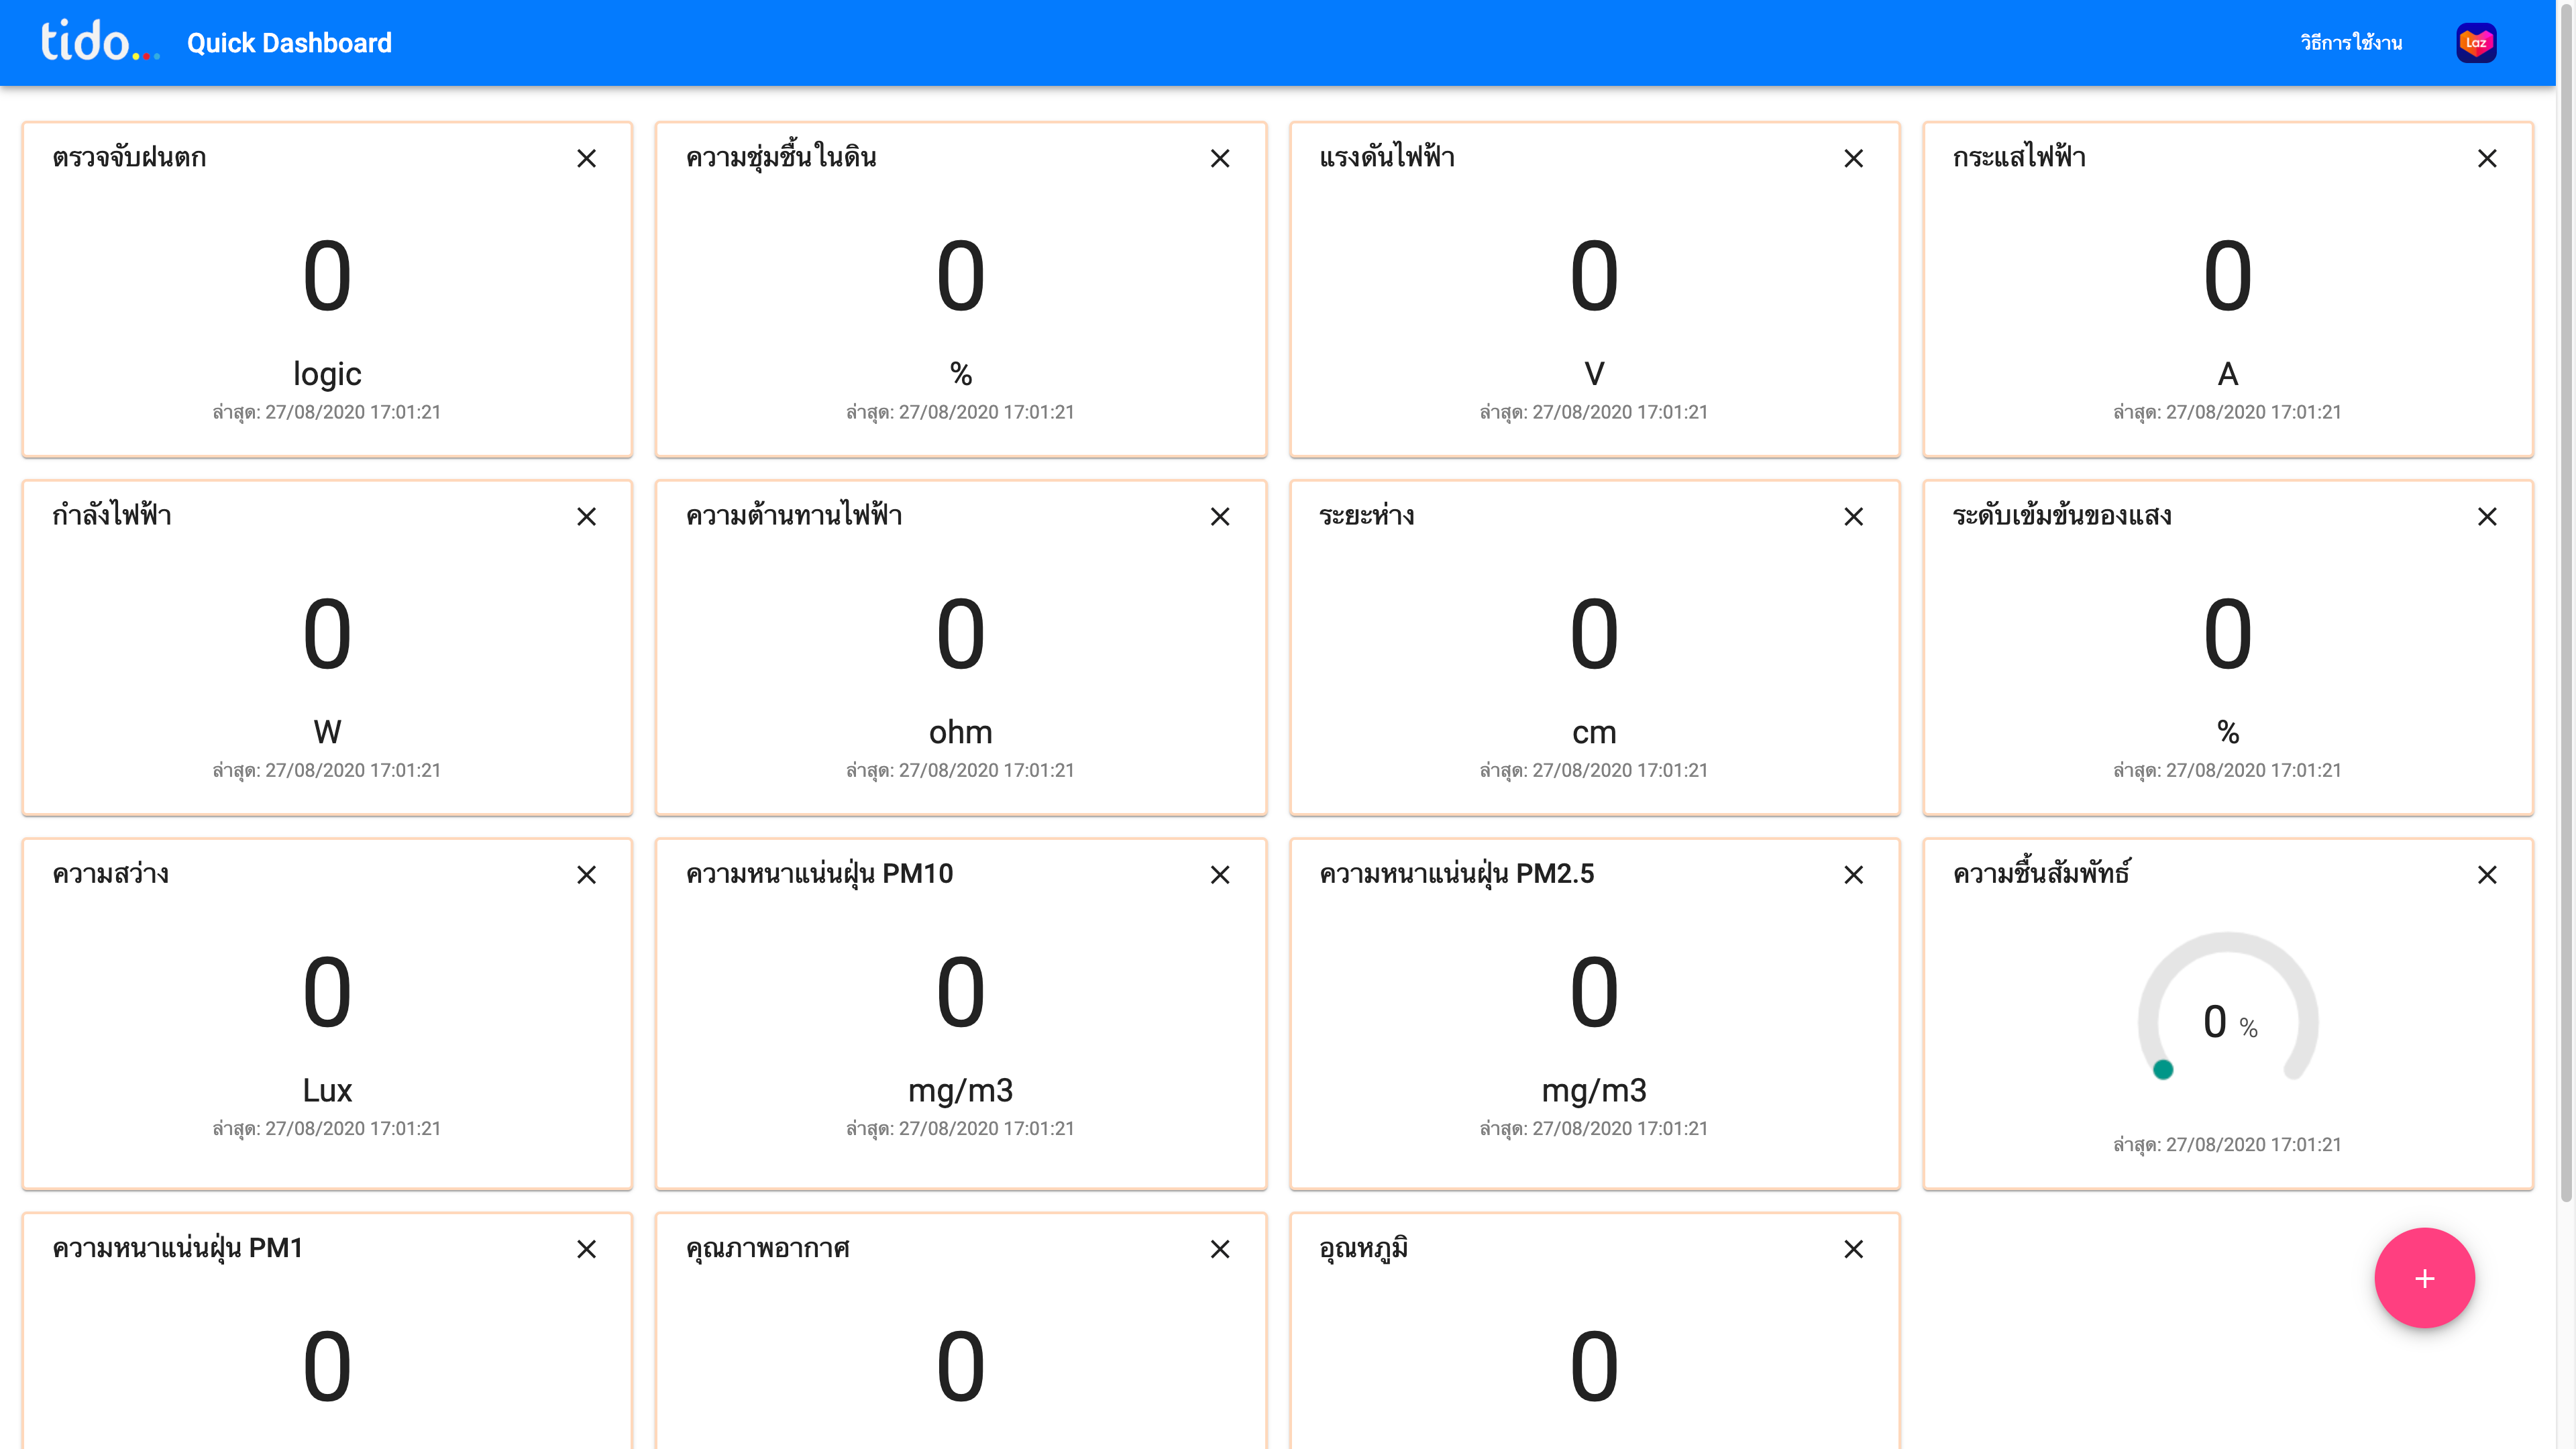Open the วิธีการใช้งาน help link
Screen dimensions: 2576x1449
point(2351,43)
